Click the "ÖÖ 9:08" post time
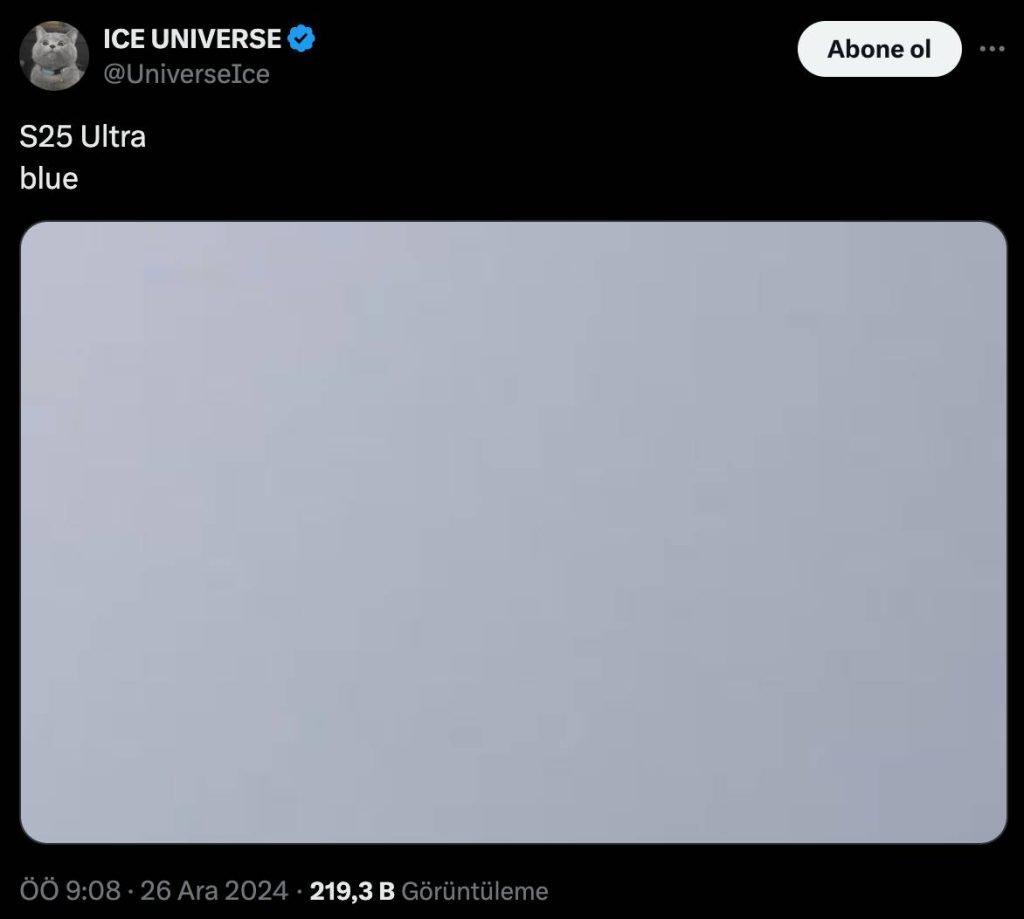This screenshot has width=1024, height=919. (x=70, y=891)
